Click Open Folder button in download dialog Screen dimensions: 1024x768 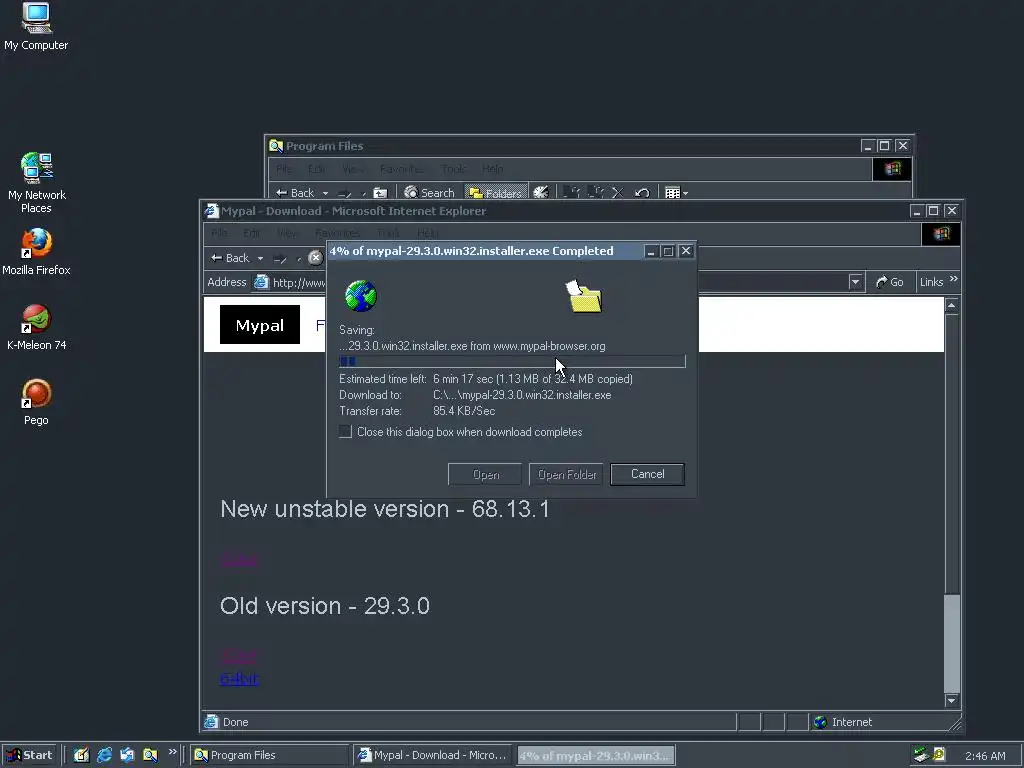pyautogui.click(x=566, y=474)
